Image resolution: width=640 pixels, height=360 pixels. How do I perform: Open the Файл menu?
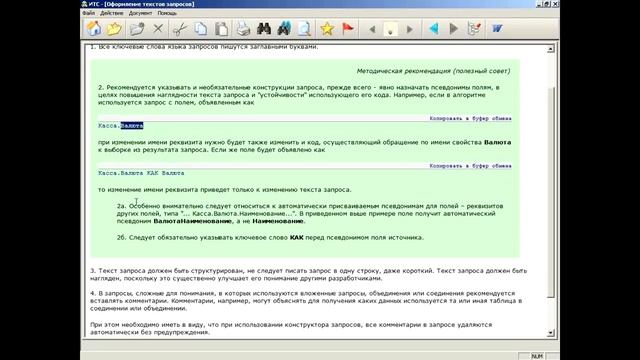pos(89,13)
